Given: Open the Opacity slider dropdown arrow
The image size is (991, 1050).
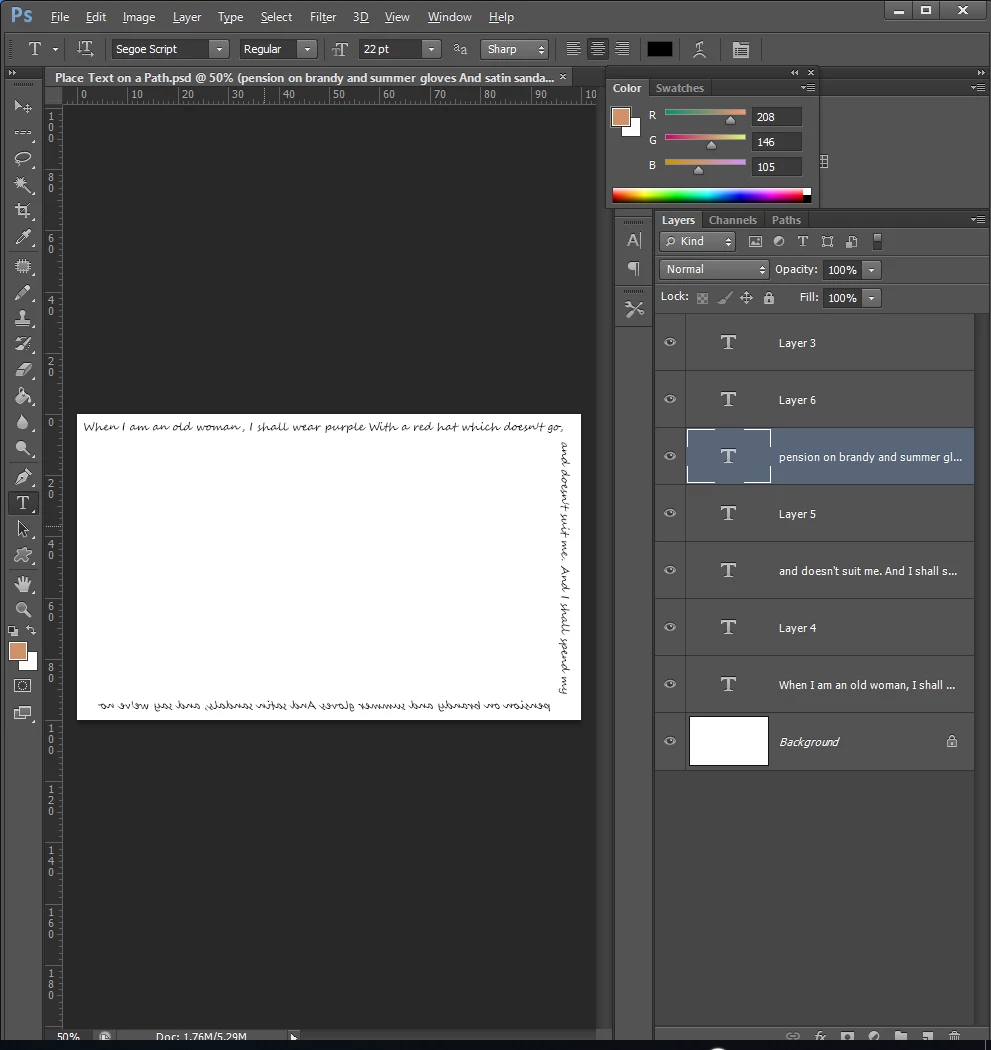Looking at the screenshot, I should [x=871, y=270].
